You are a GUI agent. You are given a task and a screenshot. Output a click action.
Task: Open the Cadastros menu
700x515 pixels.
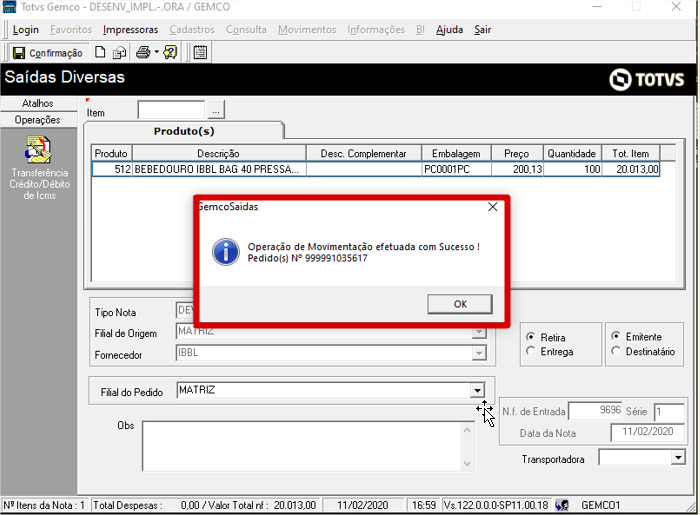tap(192, 30)
